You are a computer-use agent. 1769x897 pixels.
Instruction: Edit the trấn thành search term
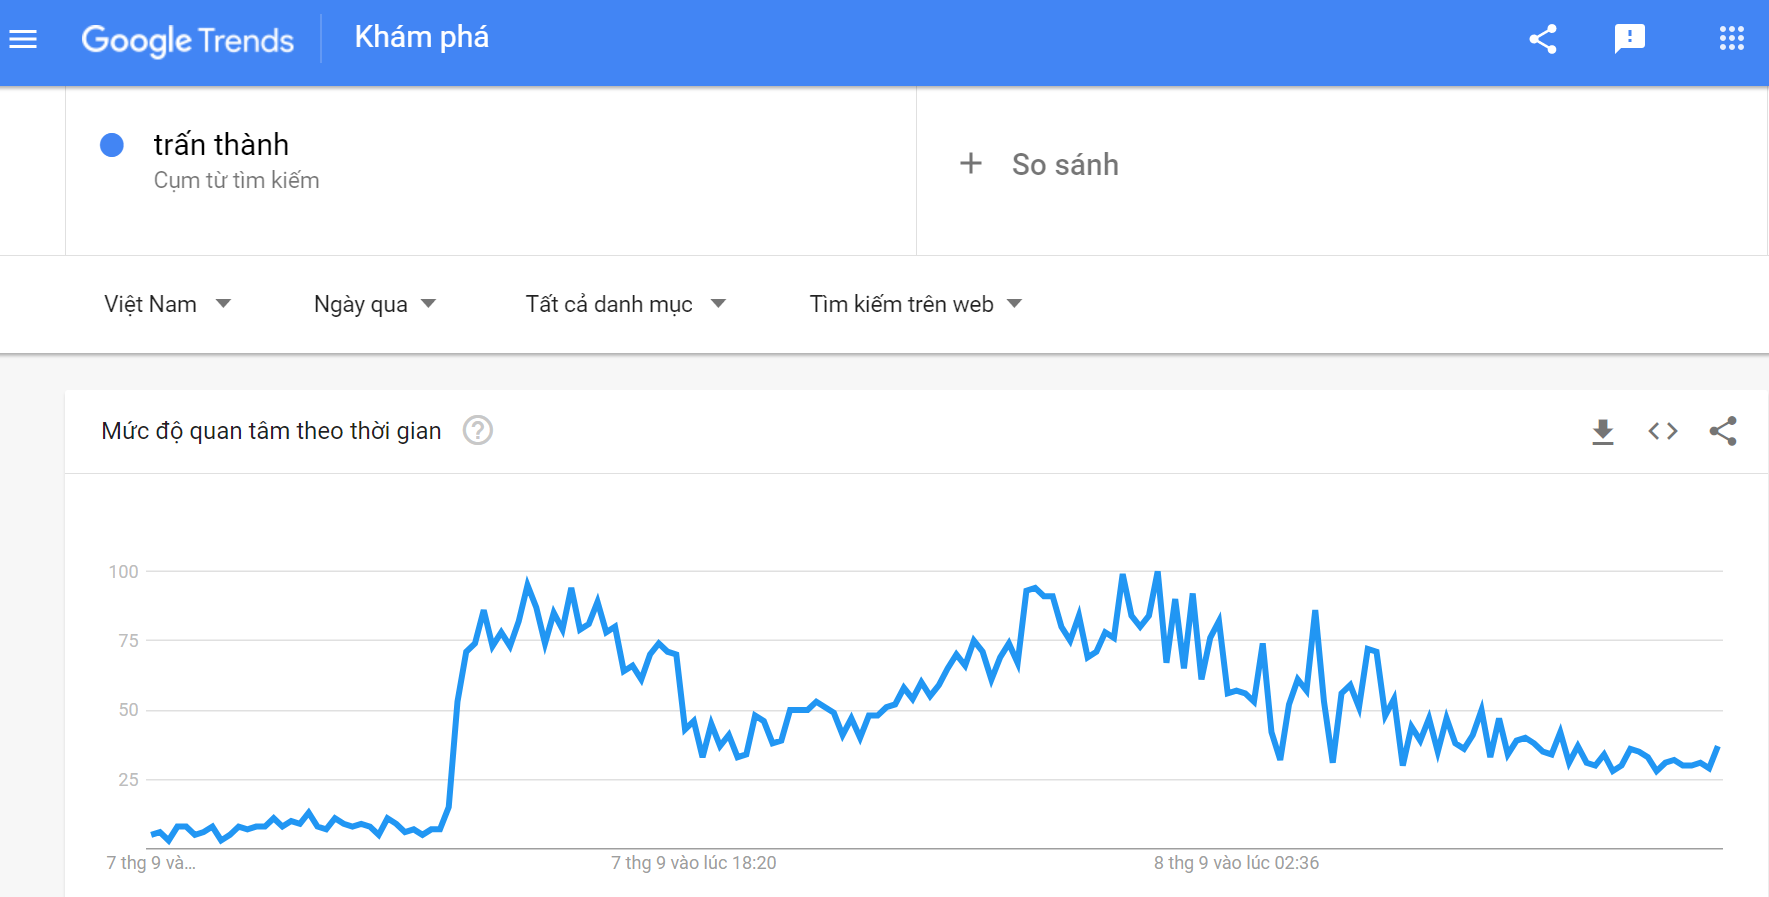click(x=221, y=145)
